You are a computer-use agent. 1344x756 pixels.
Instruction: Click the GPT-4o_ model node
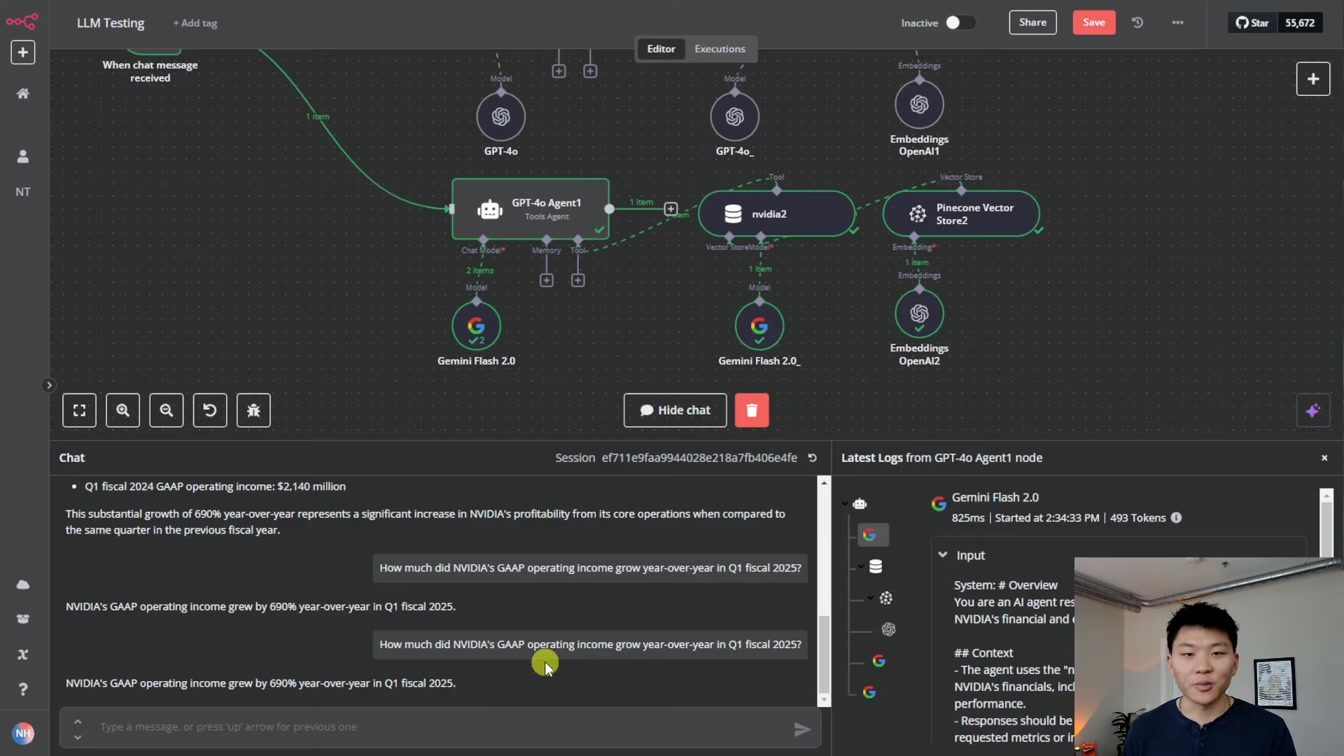(734, 117)
